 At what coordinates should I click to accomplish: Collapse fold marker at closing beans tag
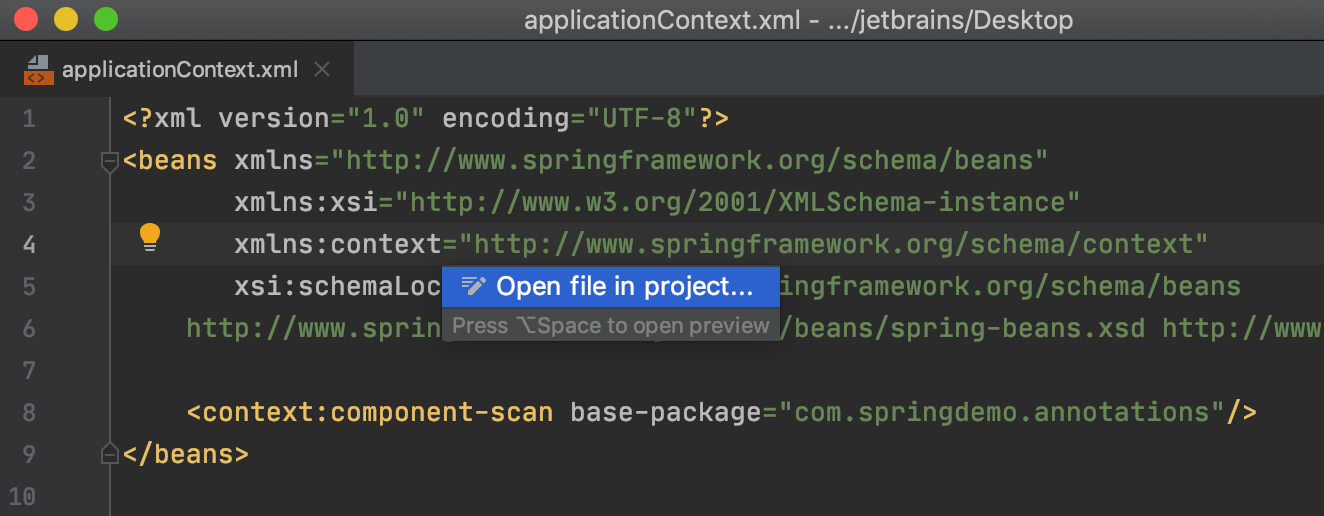click(x=110, y=454)
